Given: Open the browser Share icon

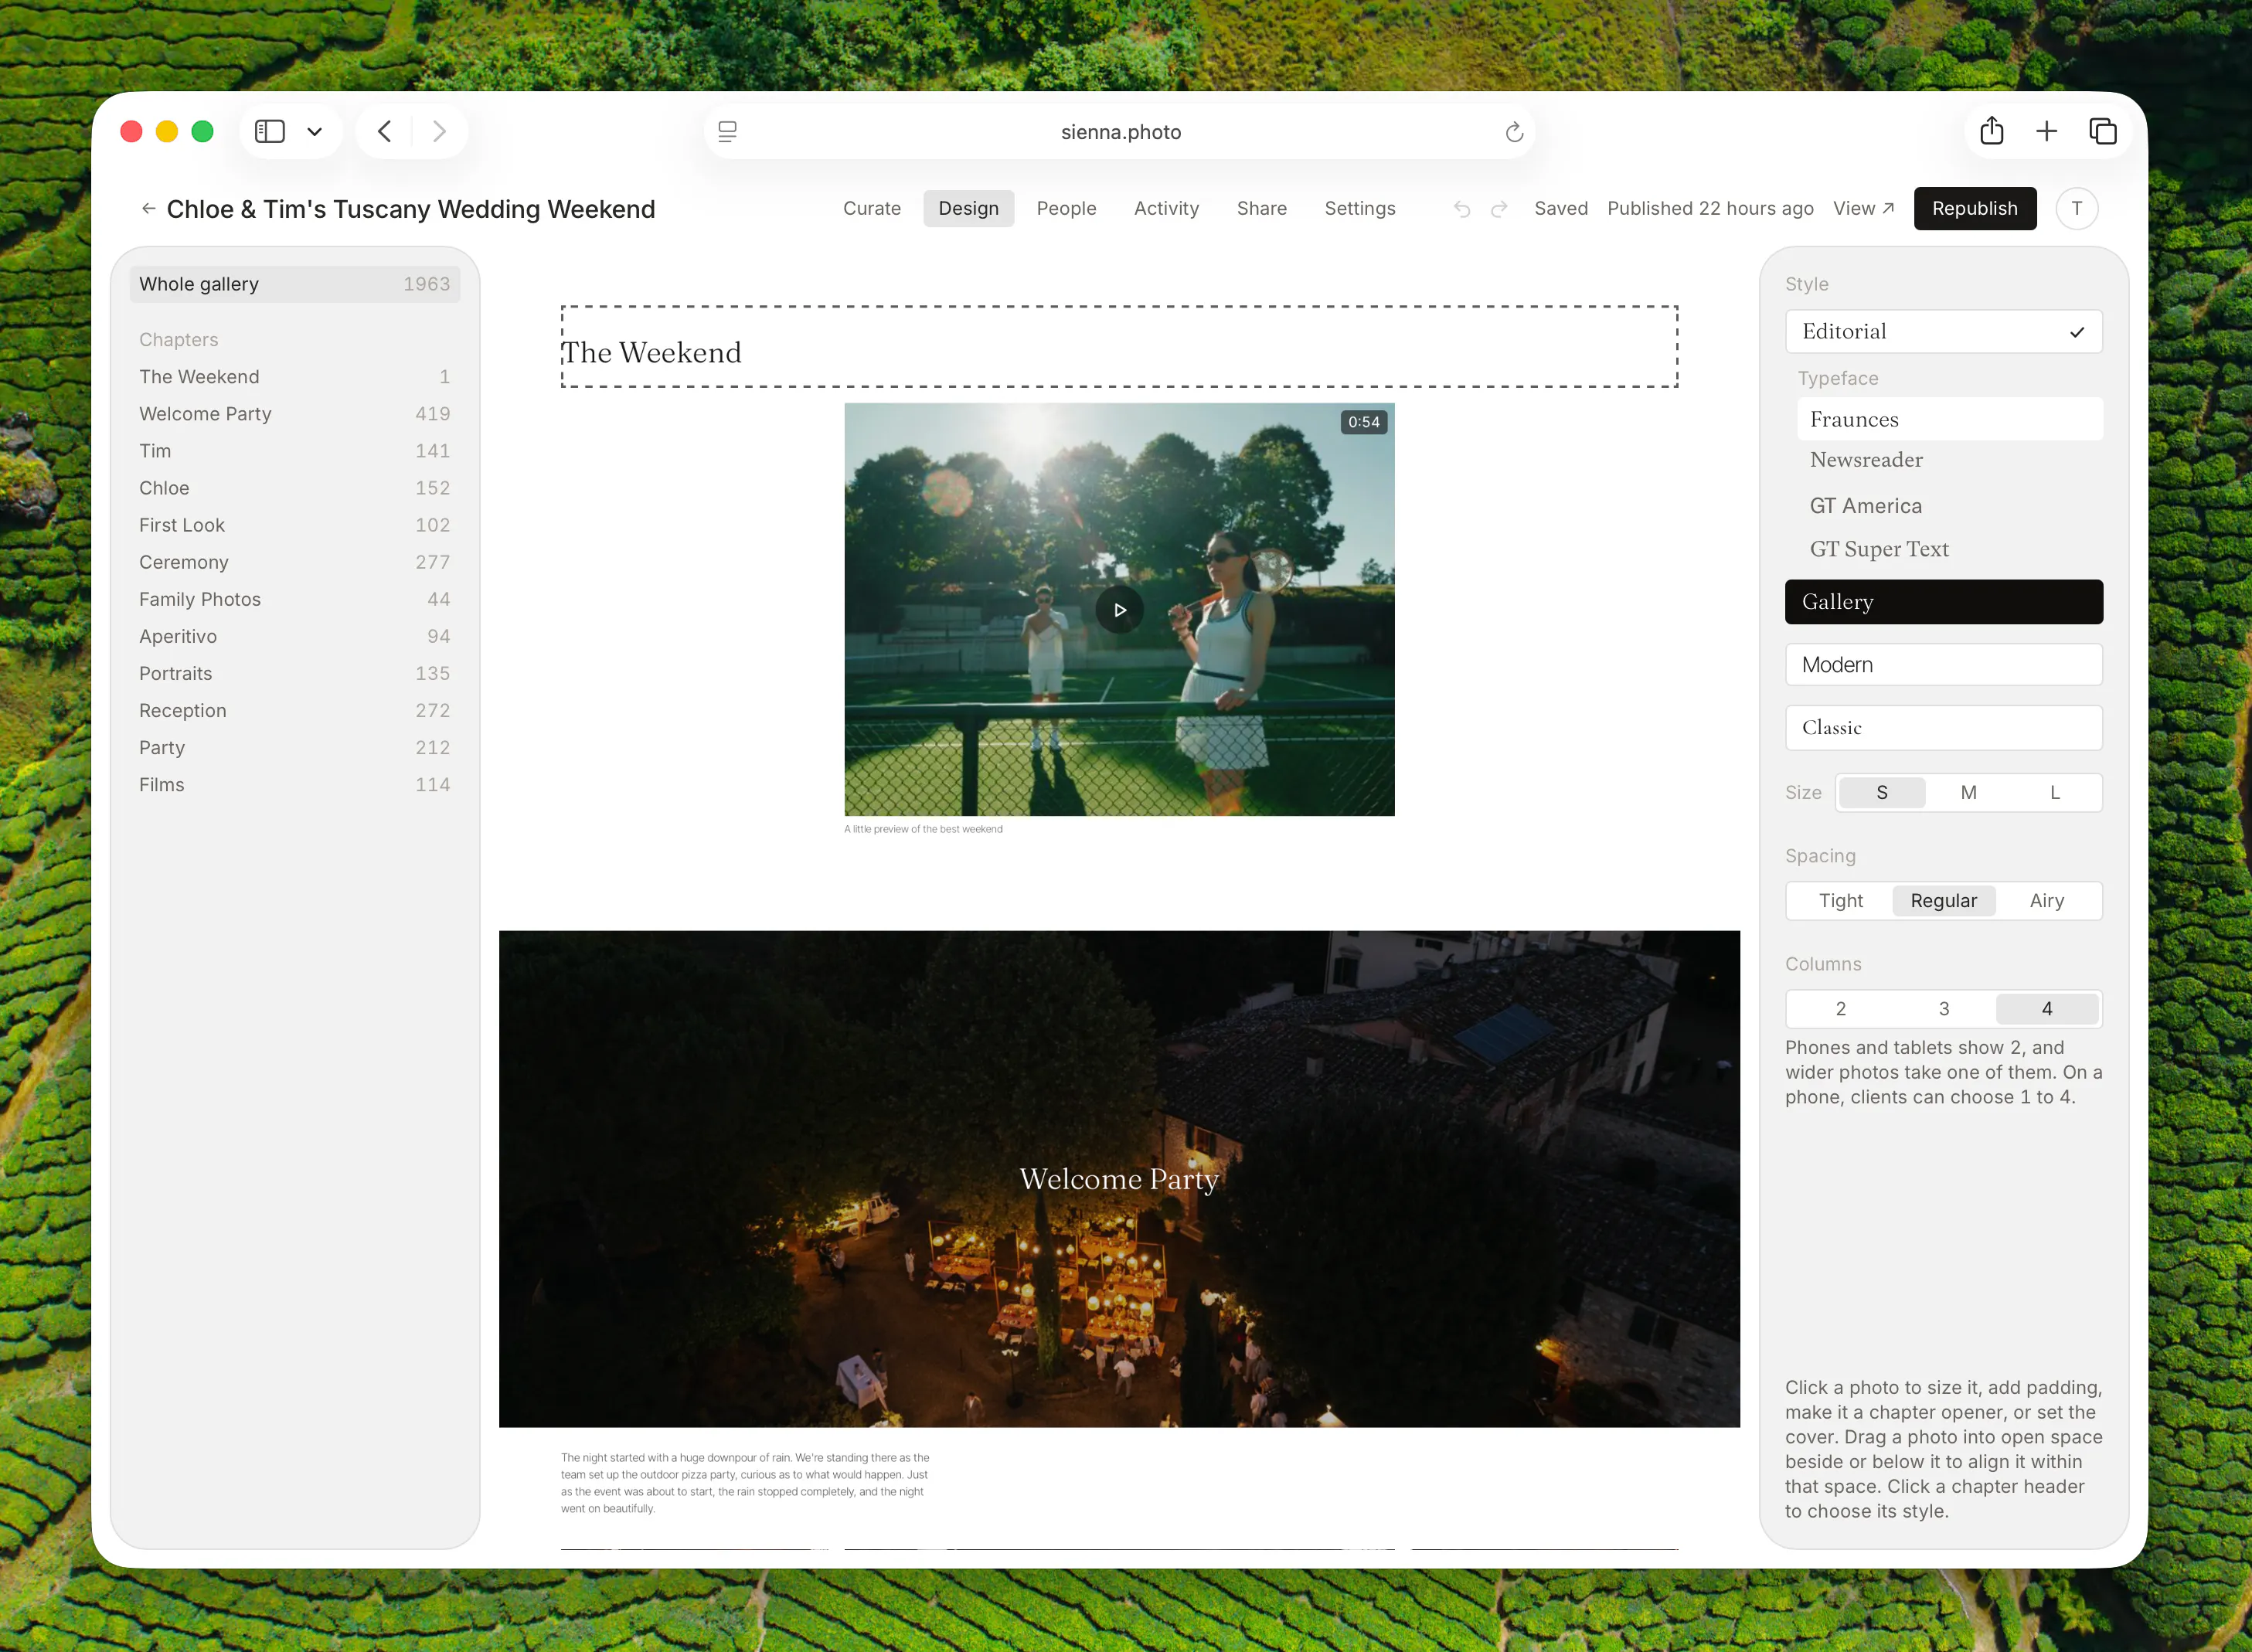Looking at the screenshot, I should (1991, 131).
